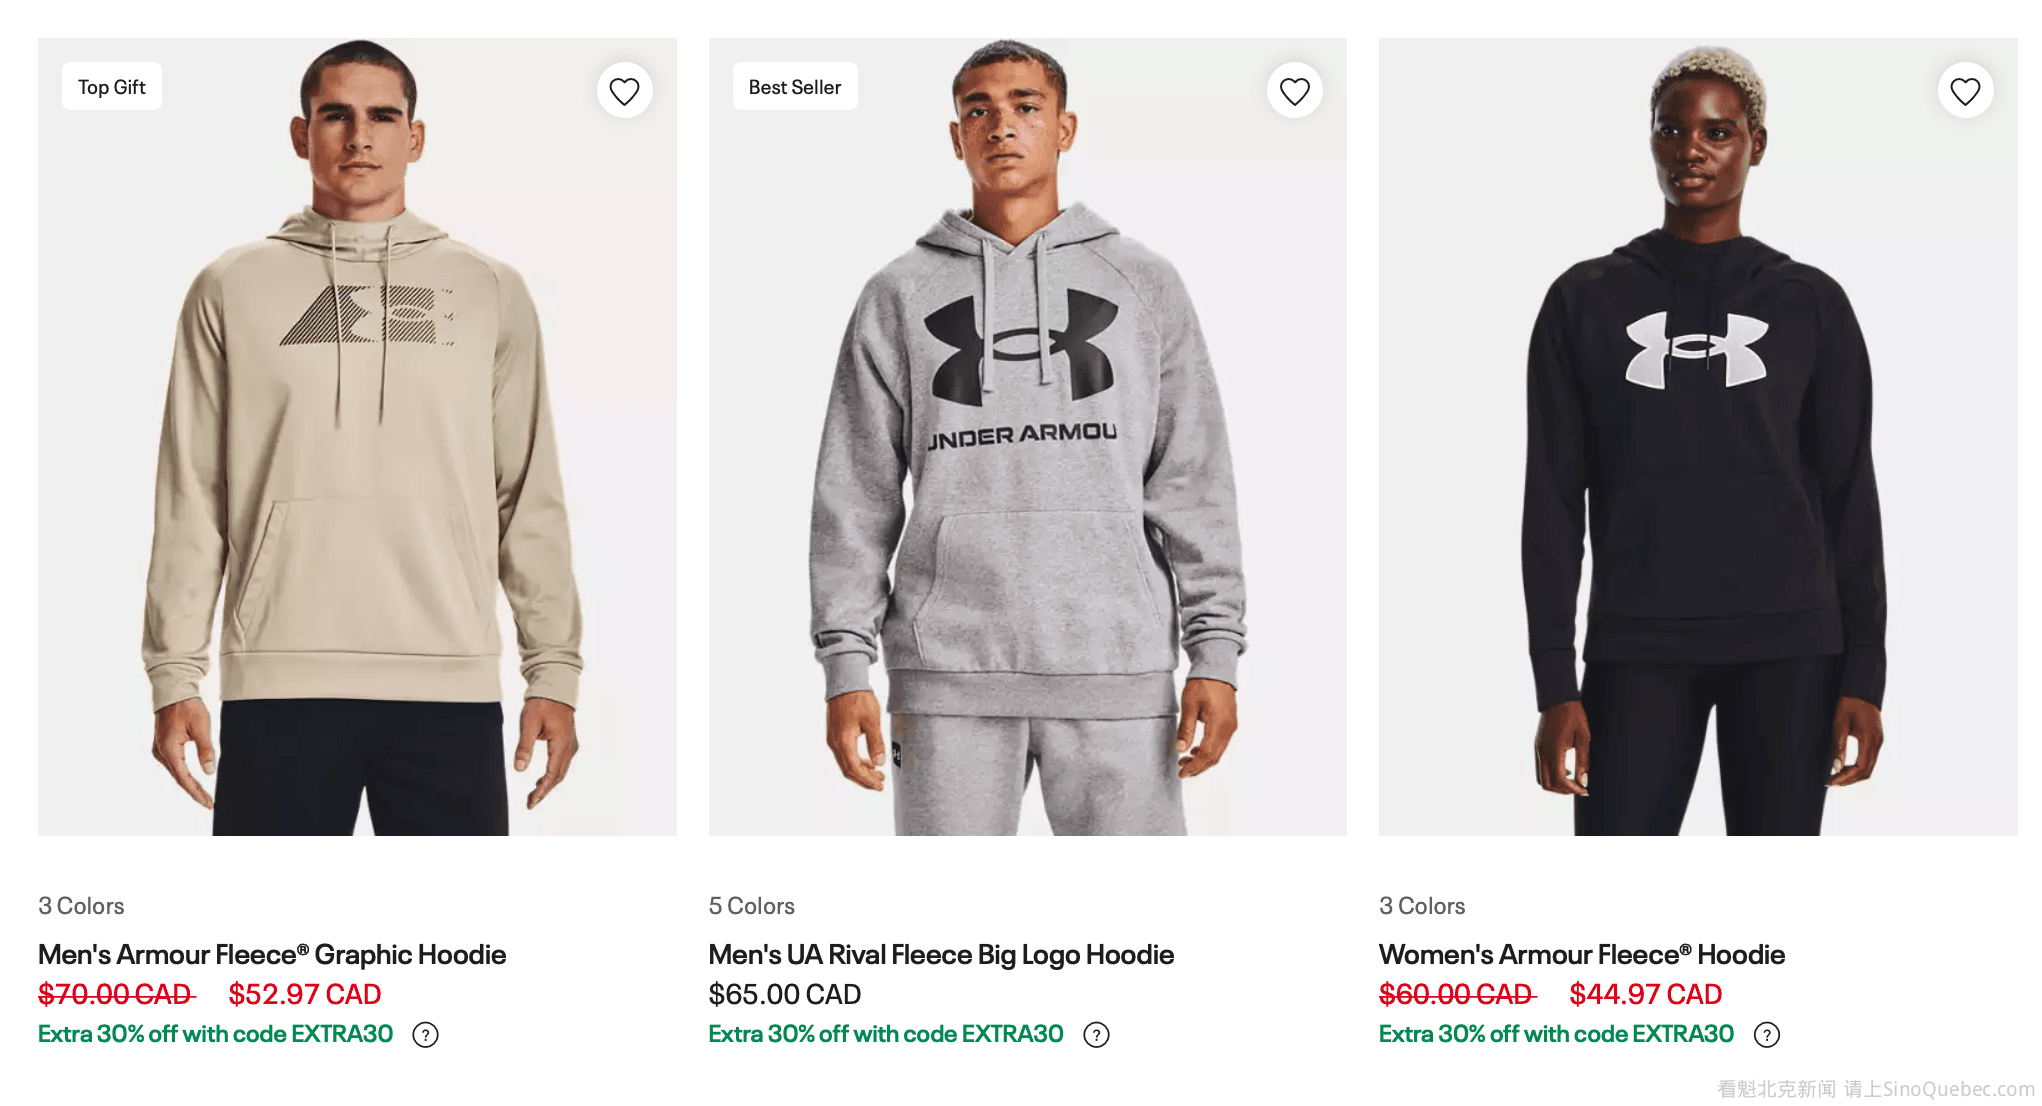Image resolution: width=2042 pixels, height=1106 pixels.
Task: Show EXTRA30 details for Women's Fleece Hoodie
Action: tap(1767, 1035)
